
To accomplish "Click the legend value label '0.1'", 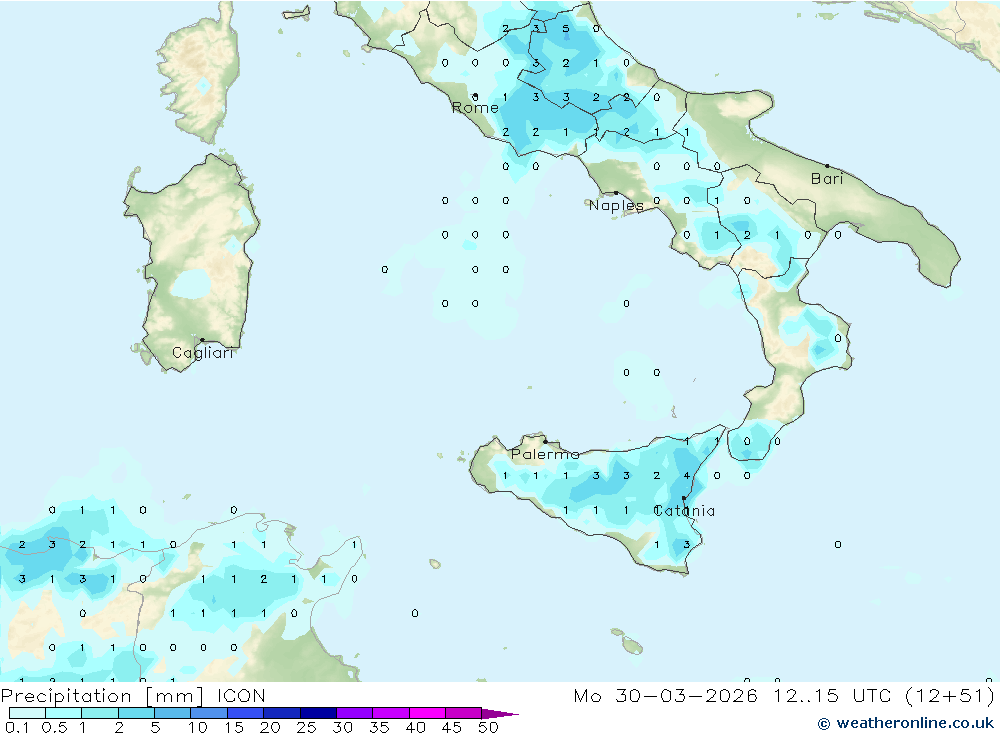I will coord(17,727).
